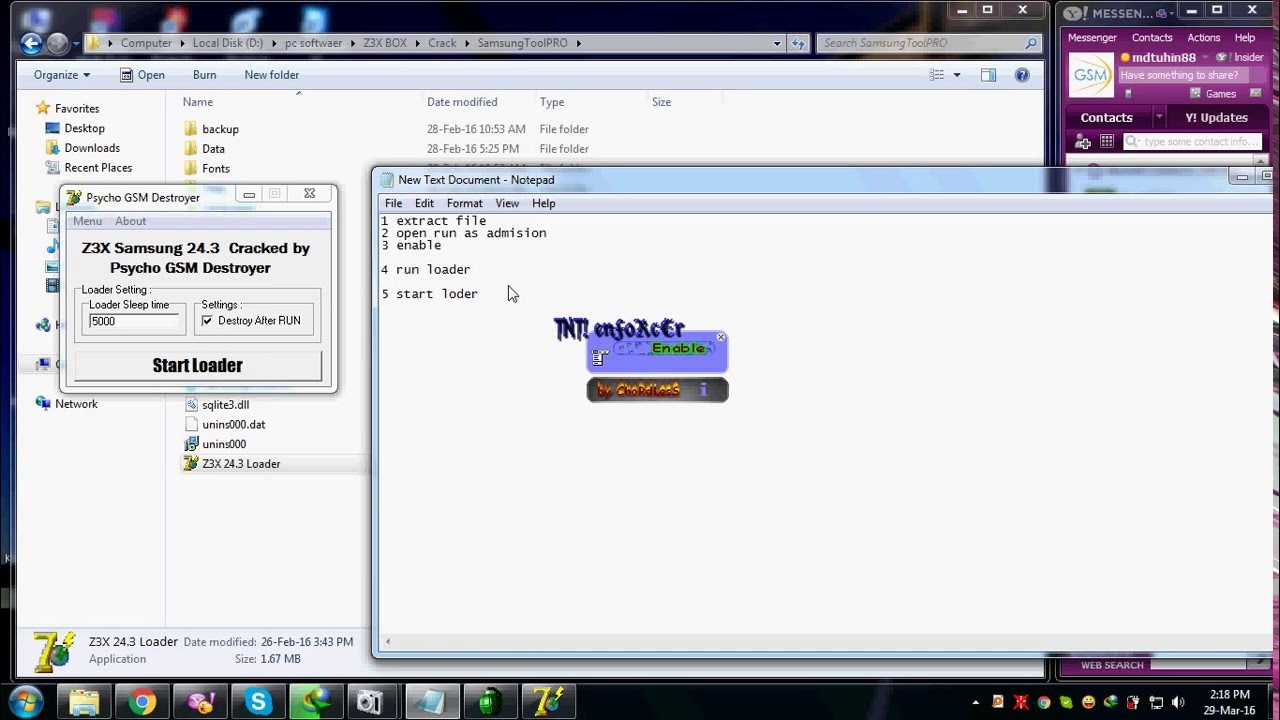Select the Fonts folder
Viewport: 1280px width, 720px height.
pos(215,169)
